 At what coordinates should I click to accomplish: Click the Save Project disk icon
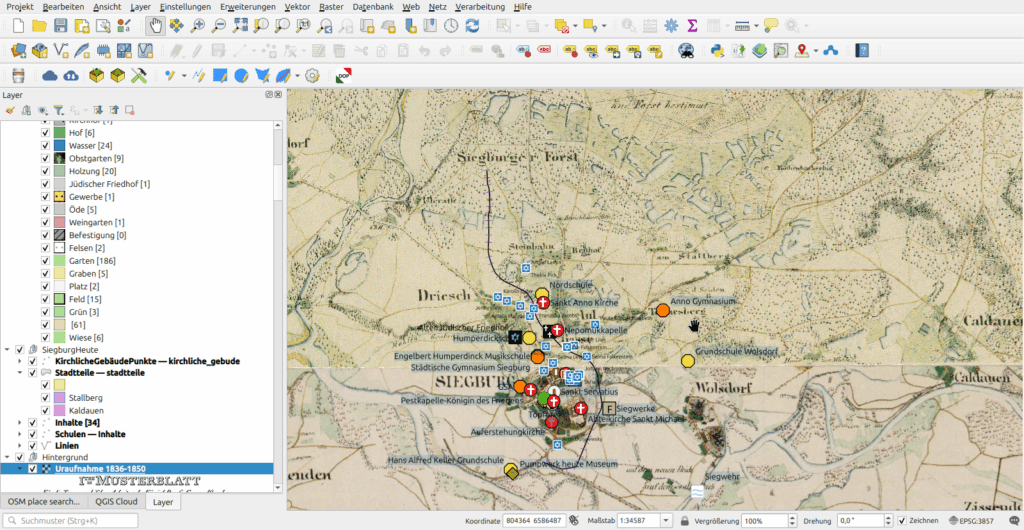(x=61, y=25)
